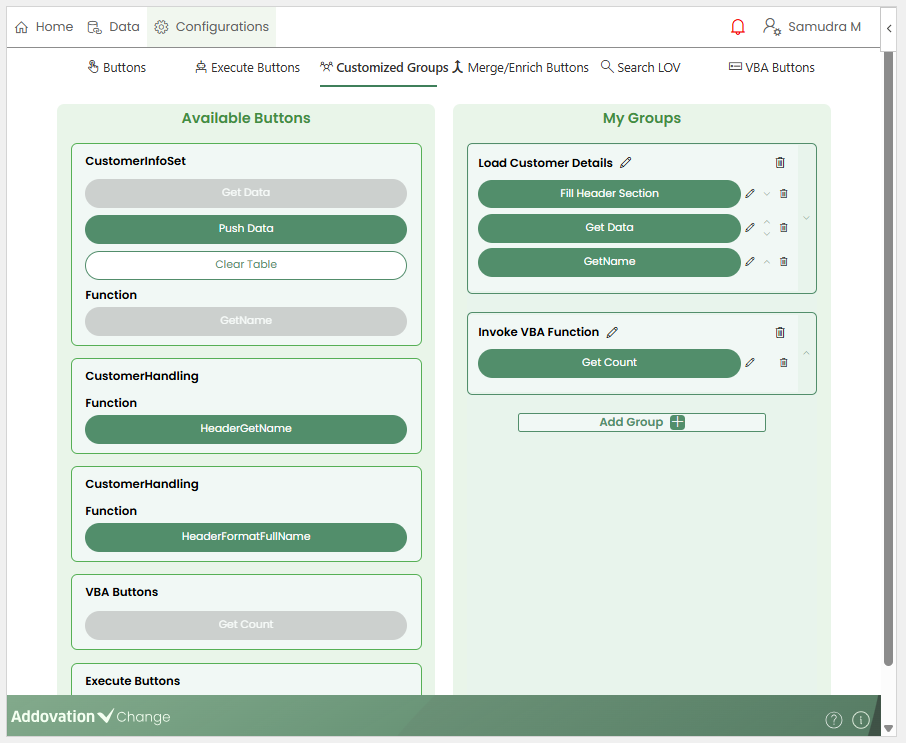Click the red notification bell icon
The height and width of the screenshot is (743, 906).
click(x=738, y=27)
